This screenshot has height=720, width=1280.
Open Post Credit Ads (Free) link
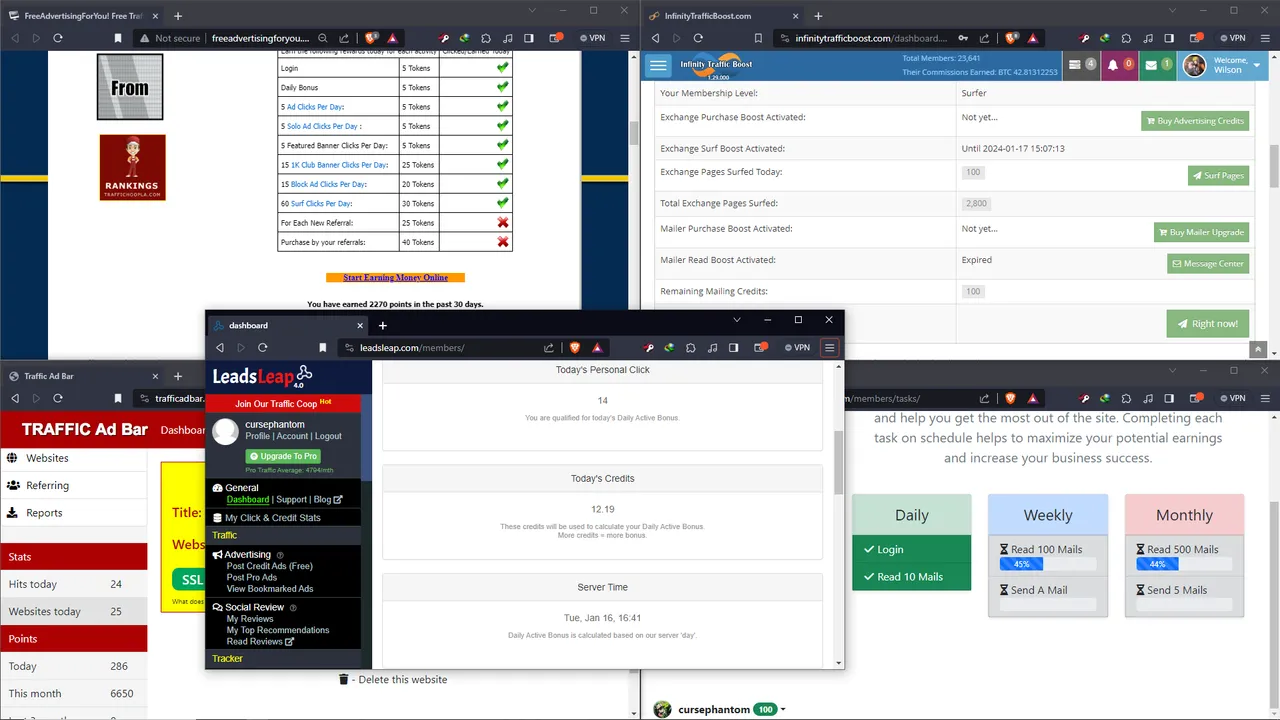click(x=269, y=566)
